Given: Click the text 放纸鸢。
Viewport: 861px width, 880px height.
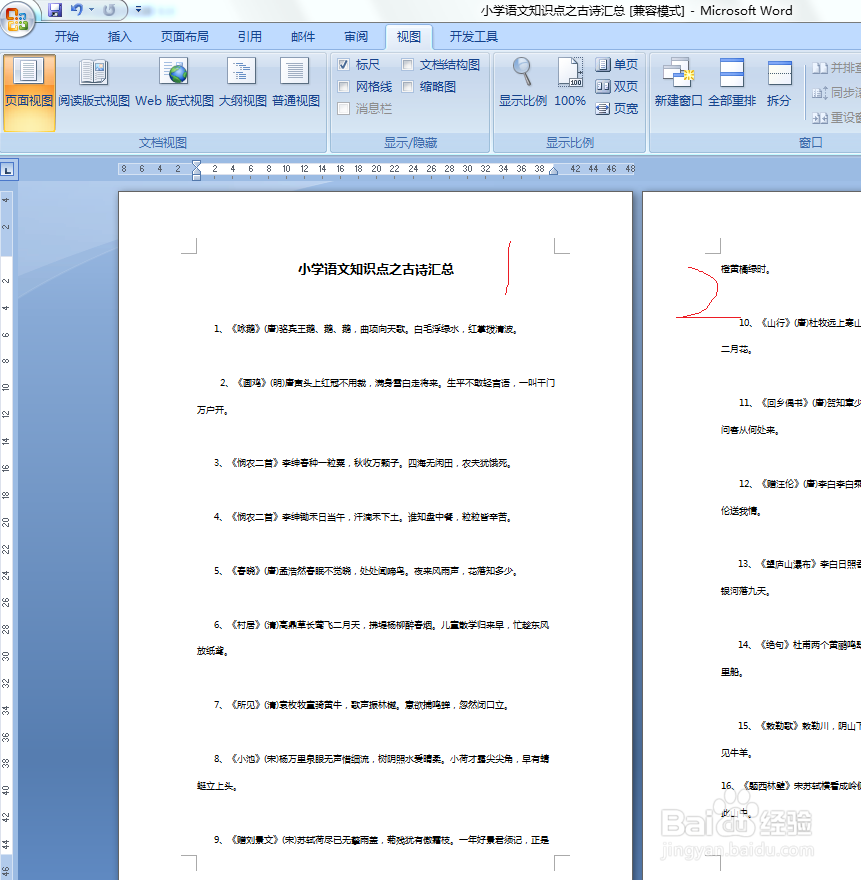Looking at the screenshot, I should tap(212, 651).
